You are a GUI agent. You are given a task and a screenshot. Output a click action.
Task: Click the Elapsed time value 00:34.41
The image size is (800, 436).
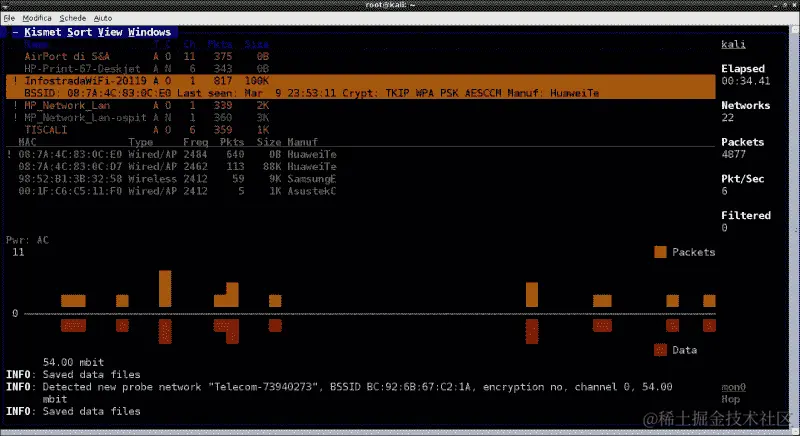coord(745,81)
